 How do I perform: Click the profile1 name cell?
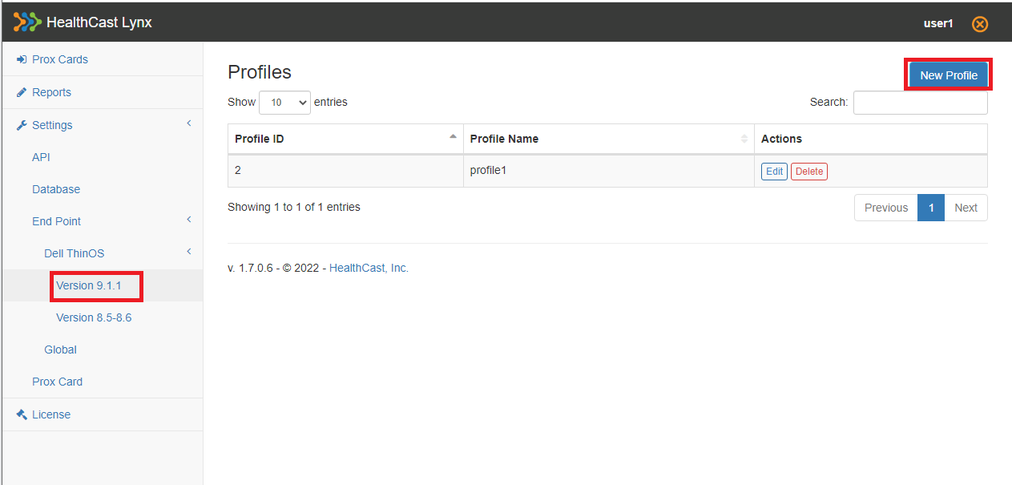609,172
